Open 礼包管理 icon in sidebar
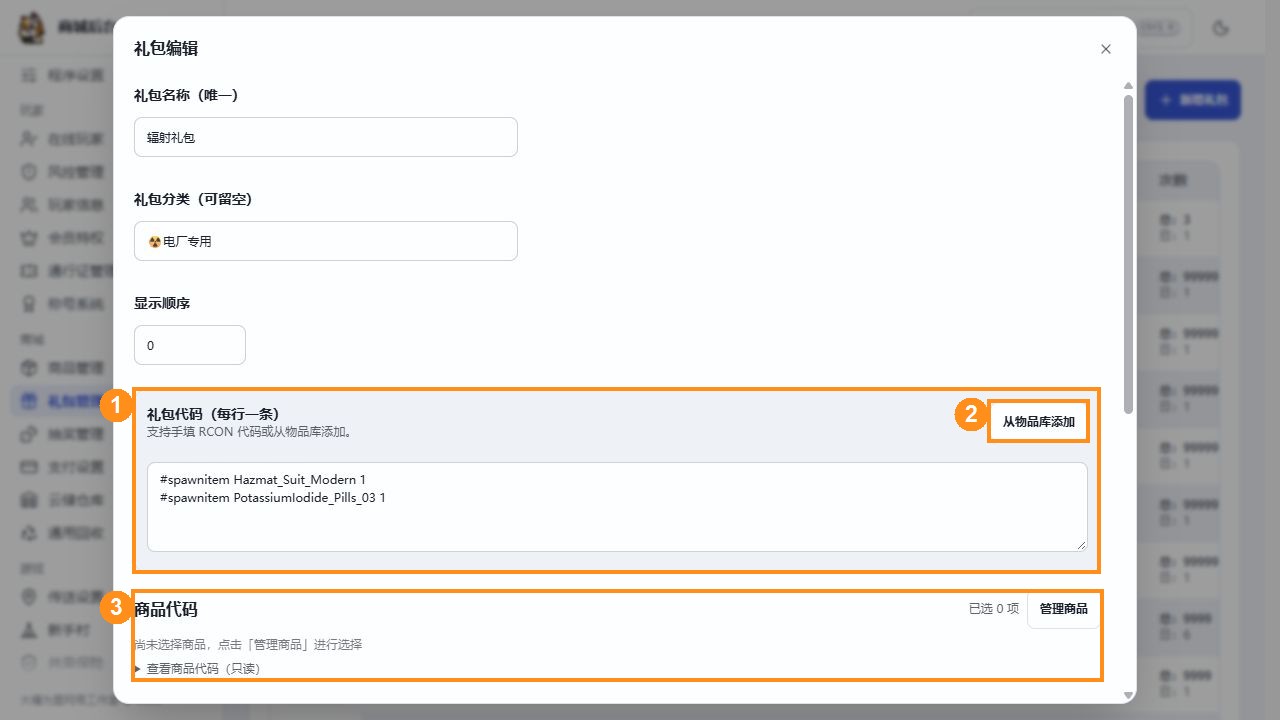The image size is (1280, 720). 29,402
